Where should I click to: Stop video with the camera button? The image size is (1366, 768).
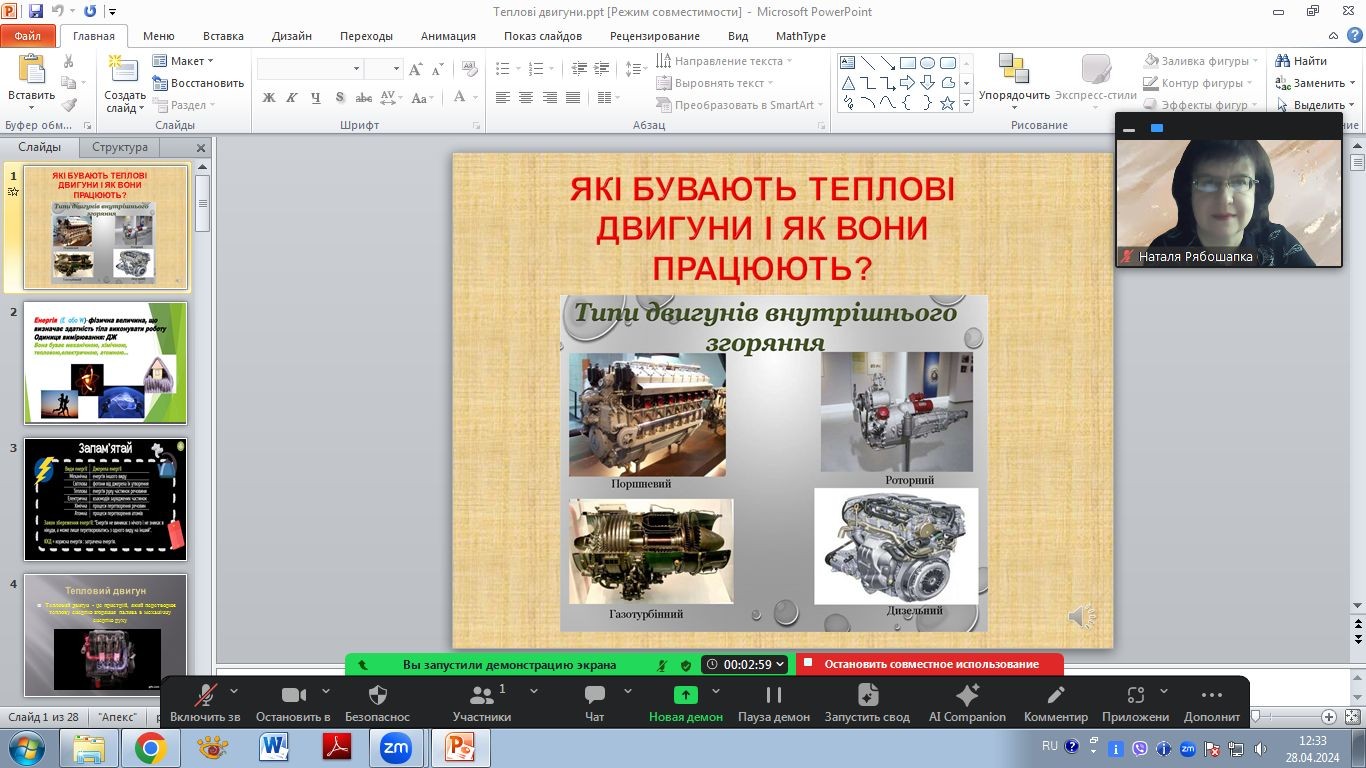(x=293, y=696)
